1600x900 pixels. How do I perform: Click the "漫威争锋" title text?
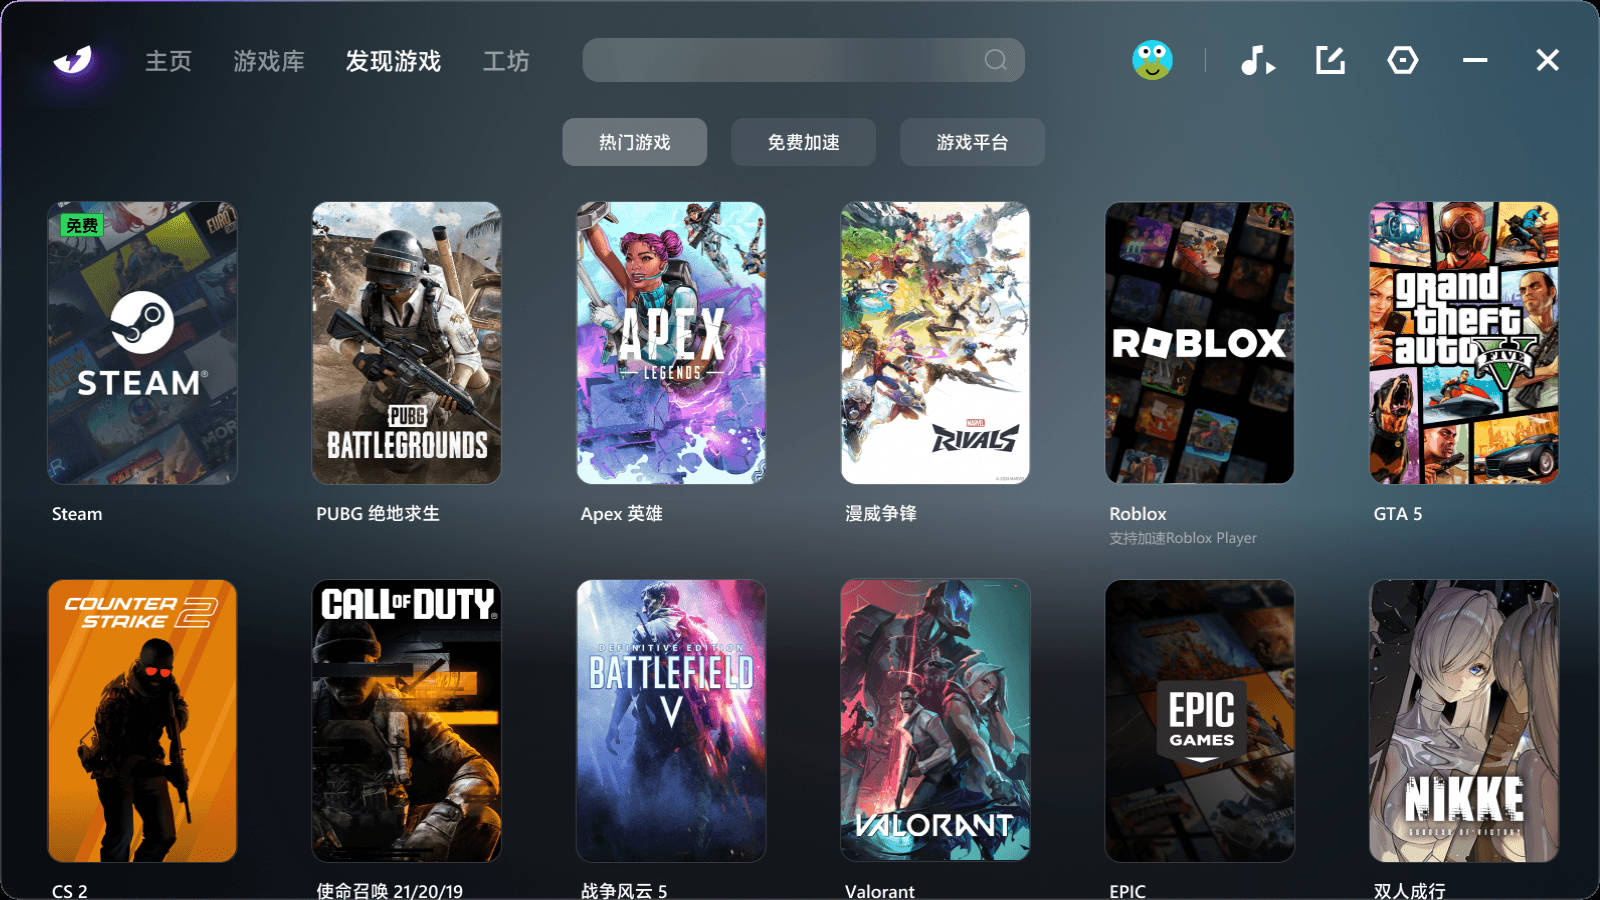coord(881,514)
